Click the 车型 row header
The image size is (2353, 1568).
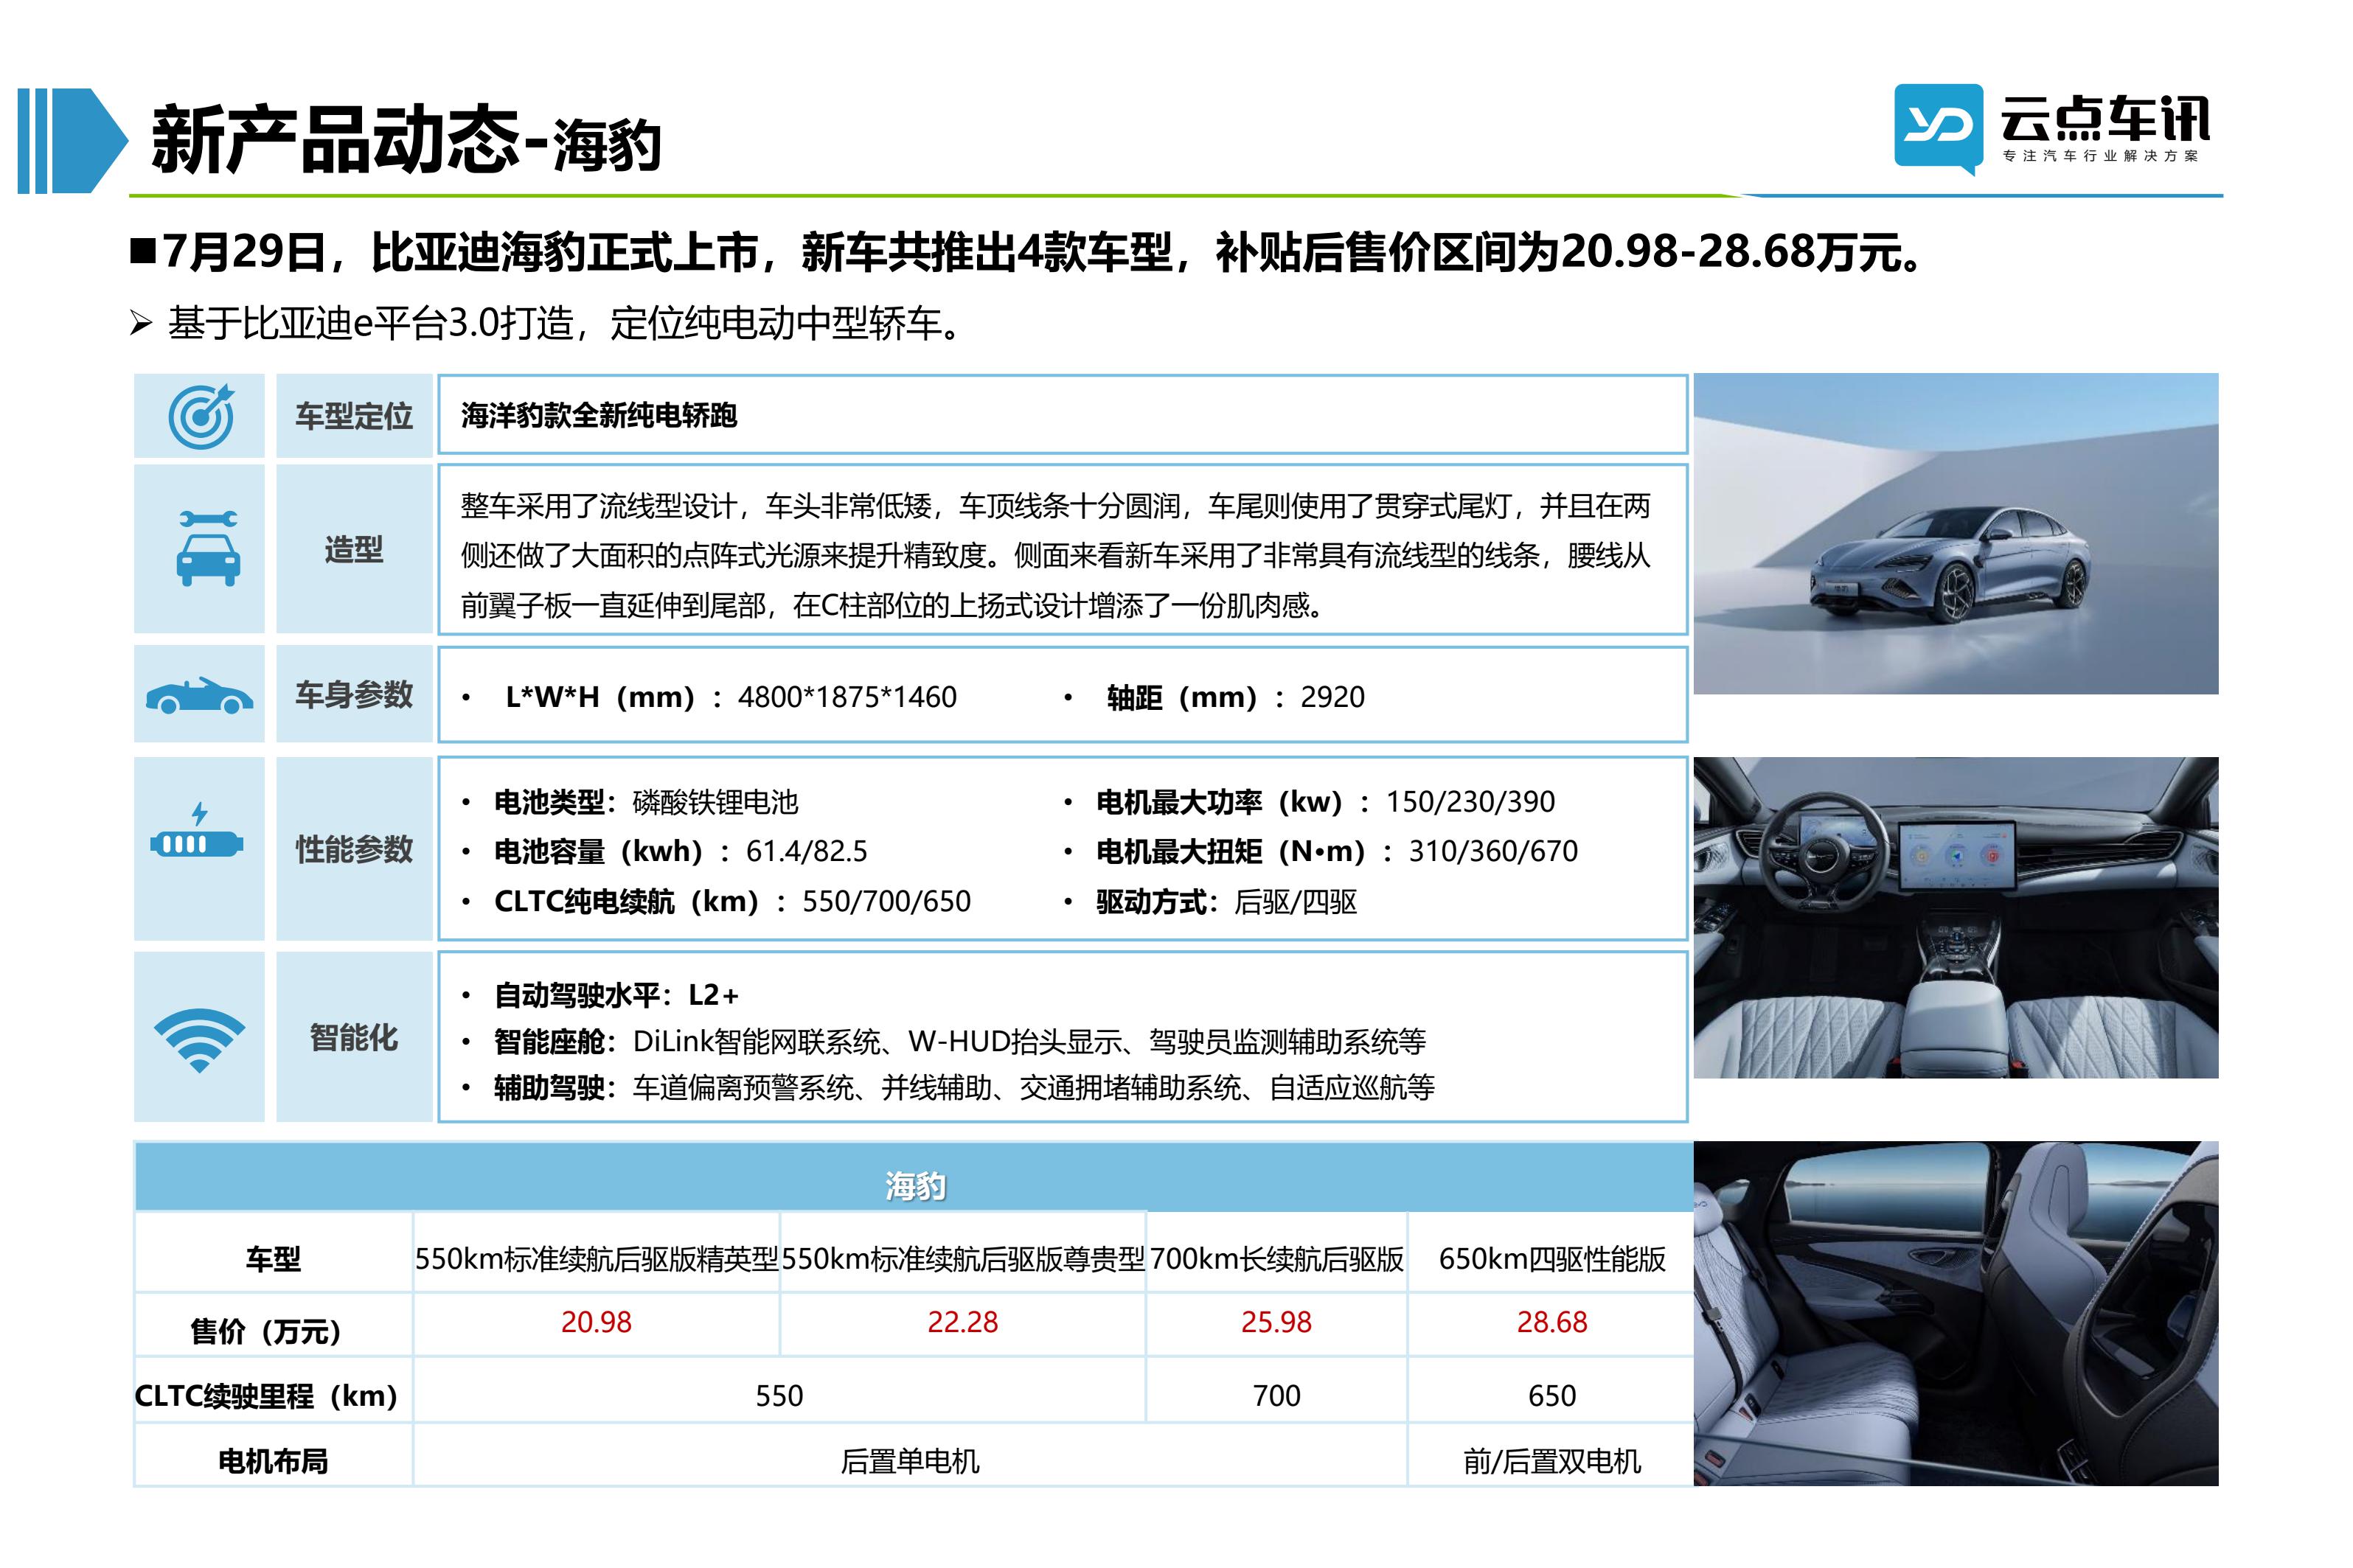coord(273,1253)
